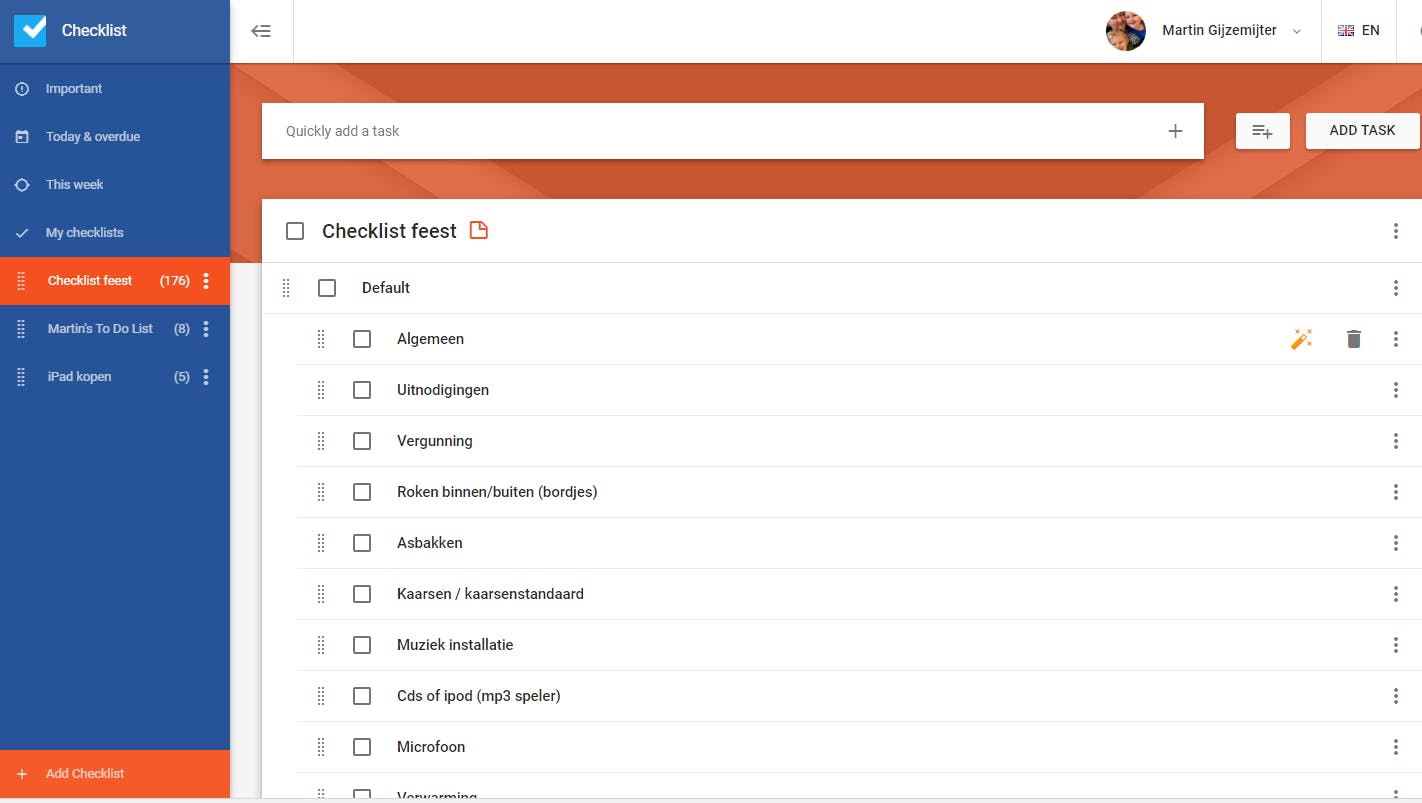Image resolution: width=1422 pixels, height=803 pixels.
Task: Focus the Quickly add a task field
Action: point(733,131)
